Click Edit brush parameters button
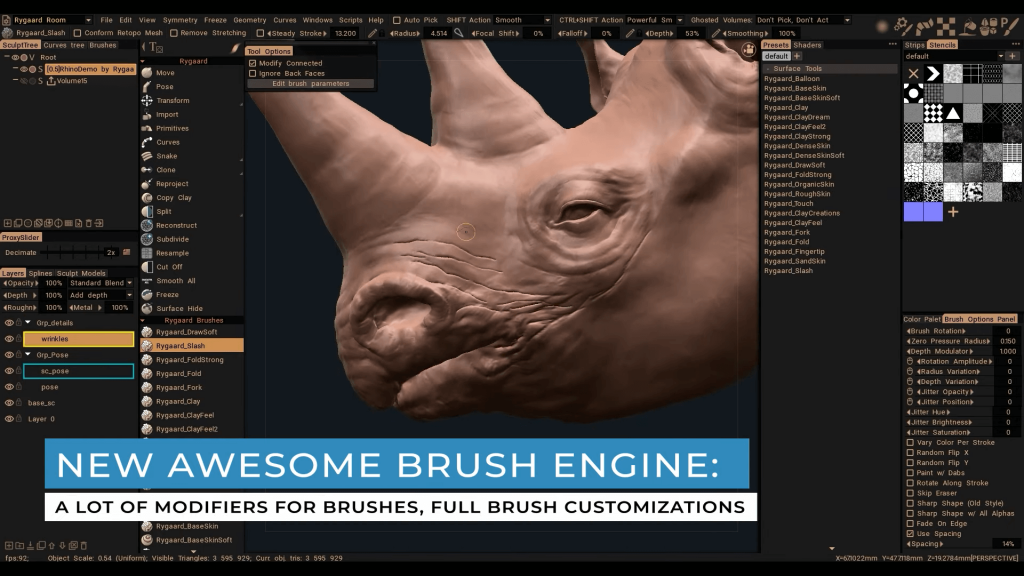 pyautogui.click(x=310, y=84)
